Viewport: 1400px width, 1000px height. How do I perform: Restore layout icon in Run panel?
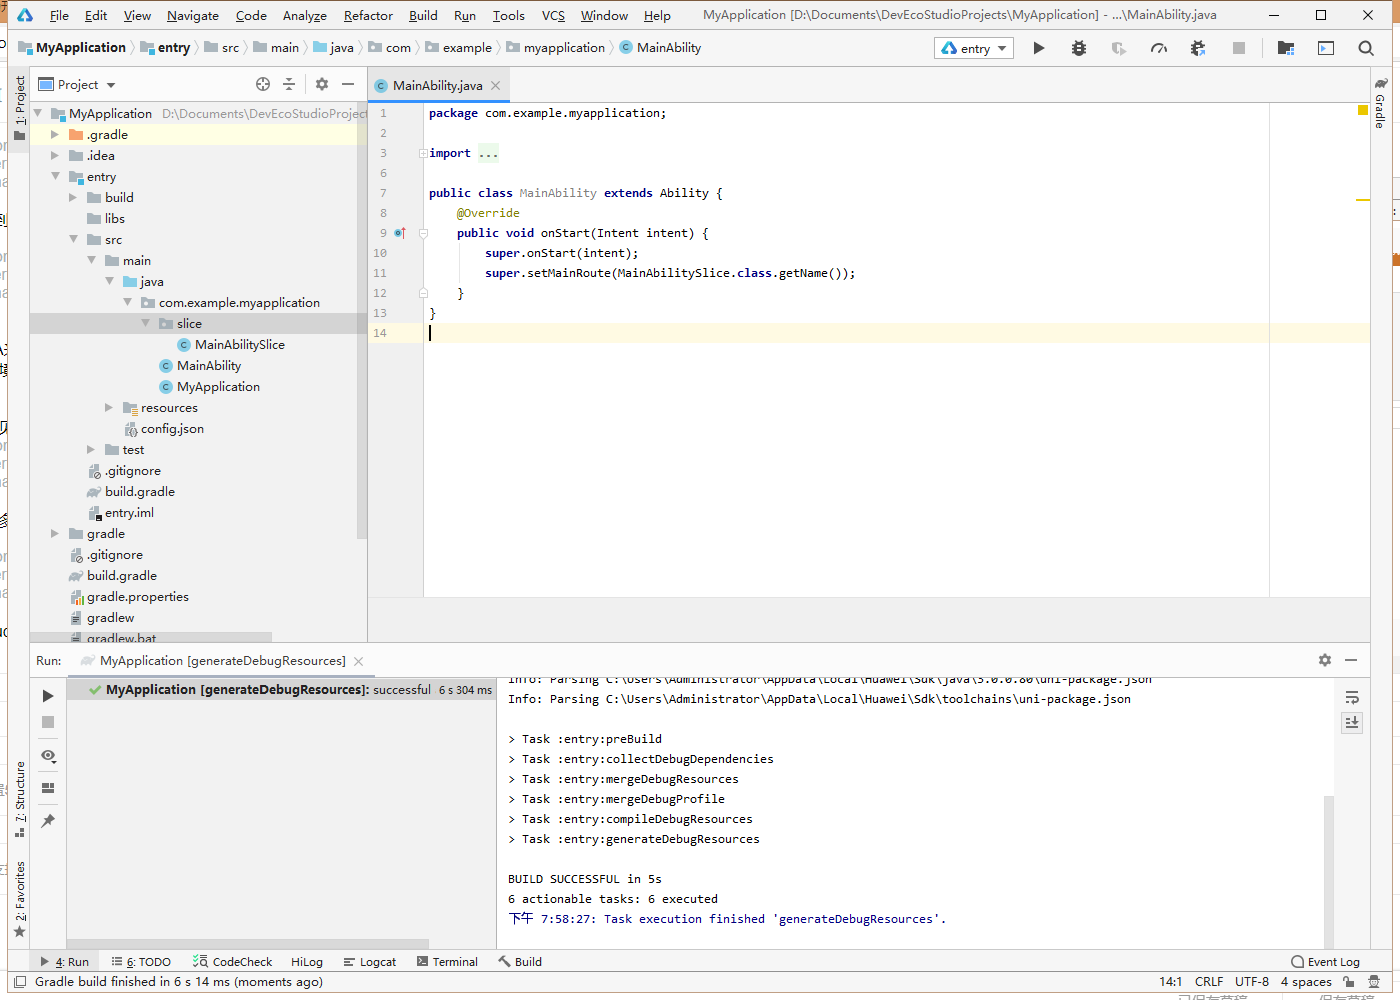tap(48, 788)
